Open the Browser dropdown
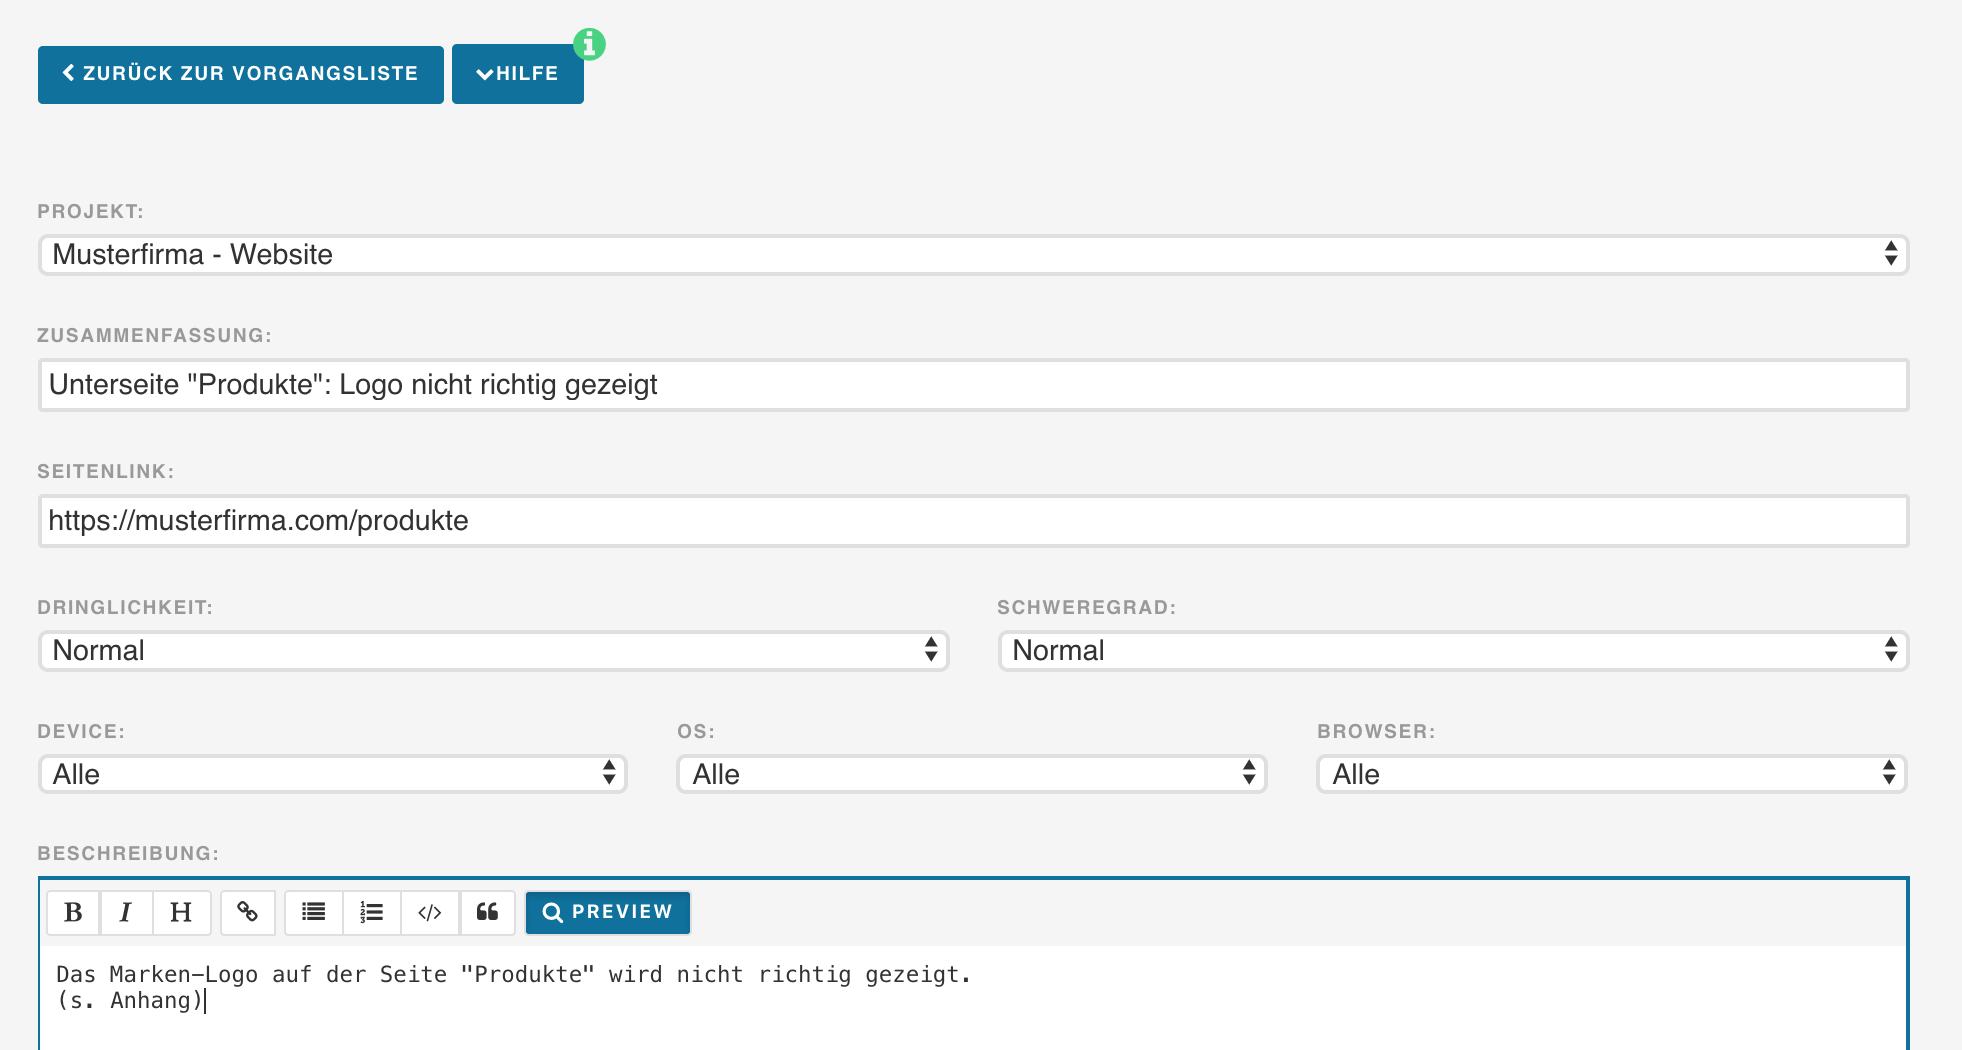The width and height of the screenshot is (1962, 1050). click(1612, 774)
